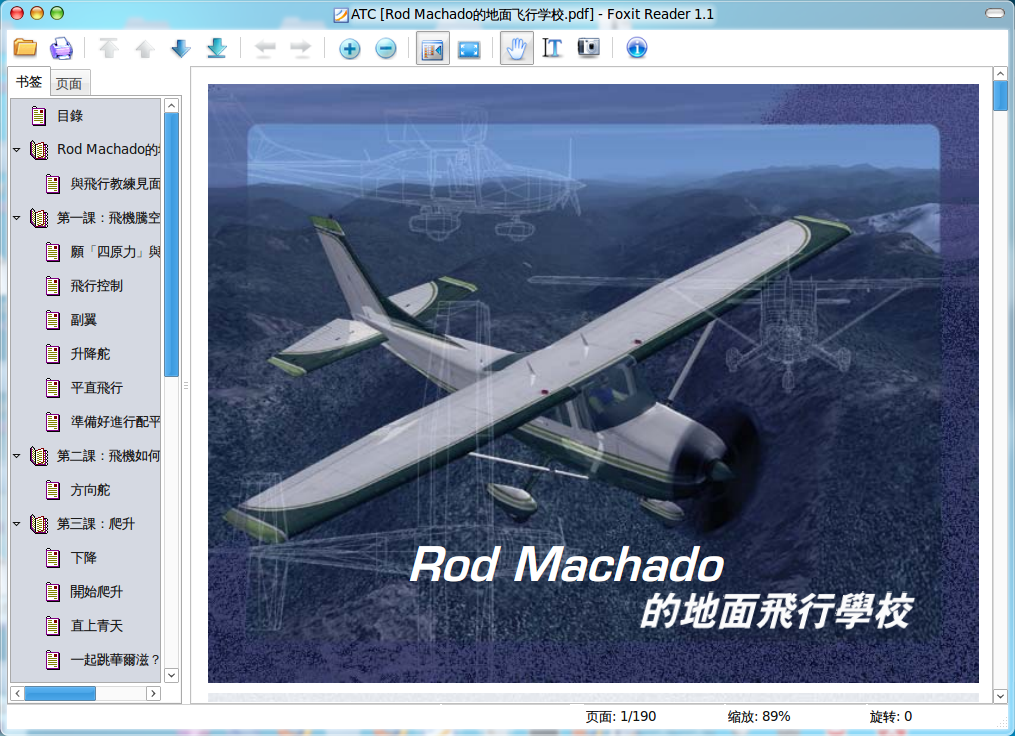The image size is (1015, 736).
Task: Click the 缩放: 89% status text
Action: (759, 717)
